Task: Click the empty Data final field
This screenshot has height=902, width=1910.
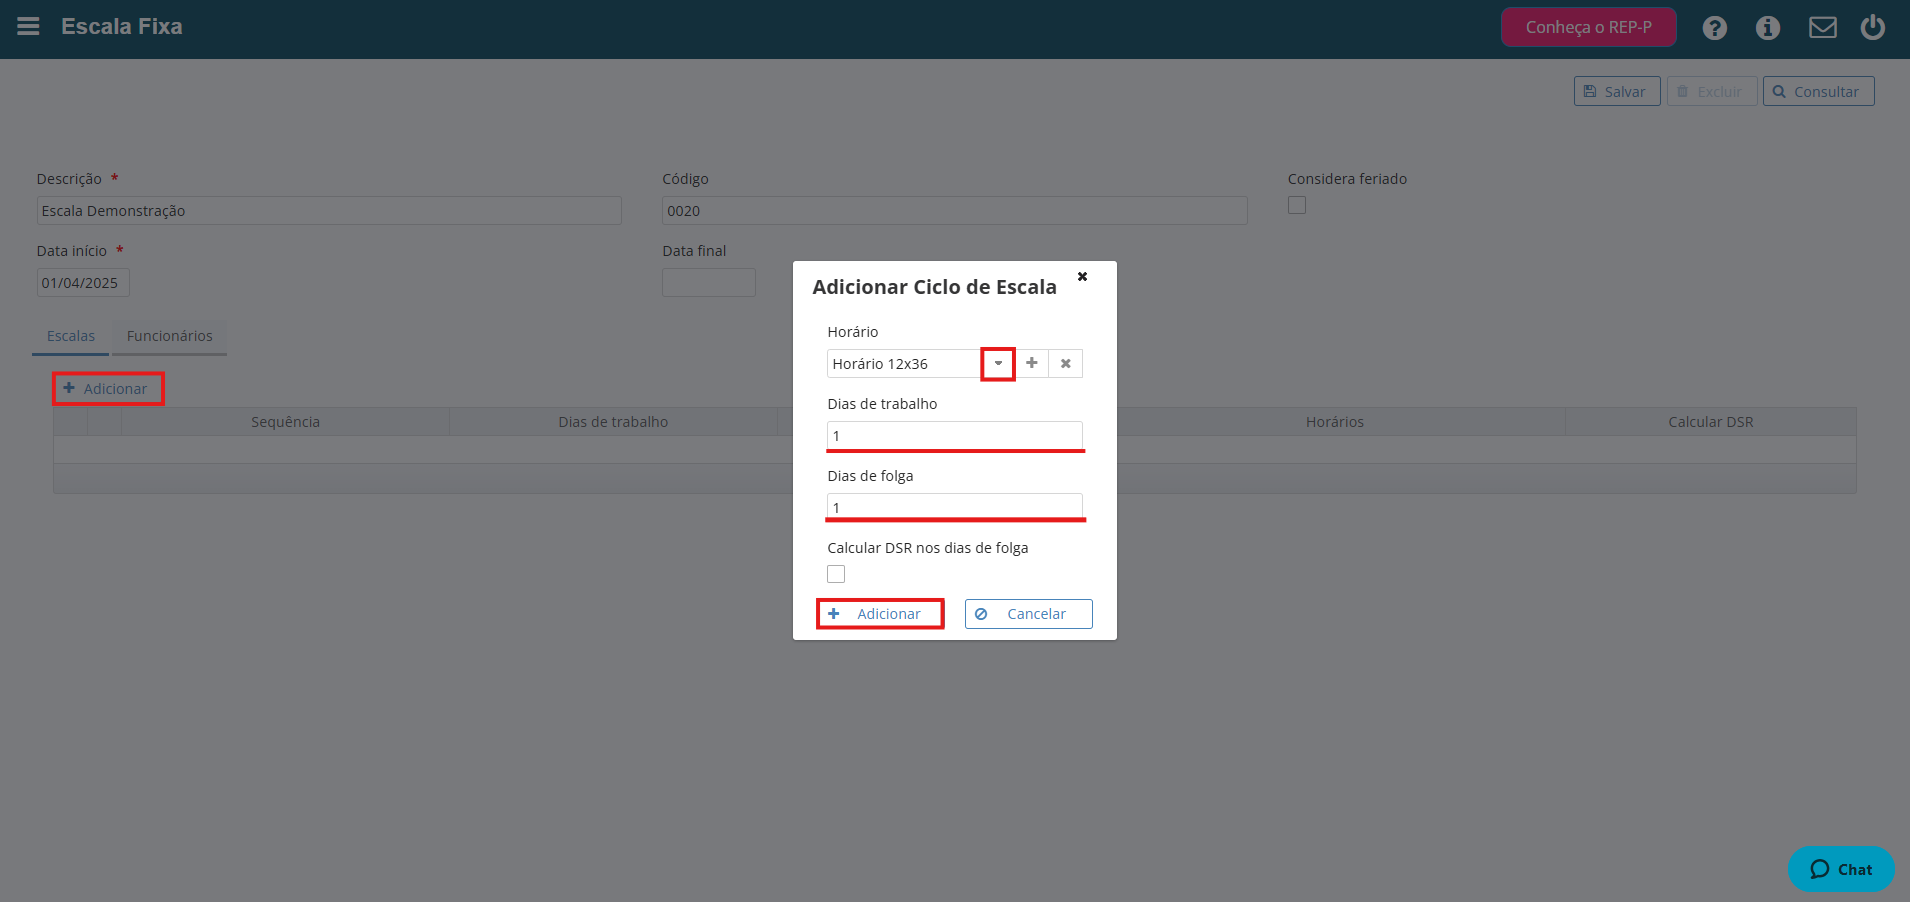Action: 708,283
